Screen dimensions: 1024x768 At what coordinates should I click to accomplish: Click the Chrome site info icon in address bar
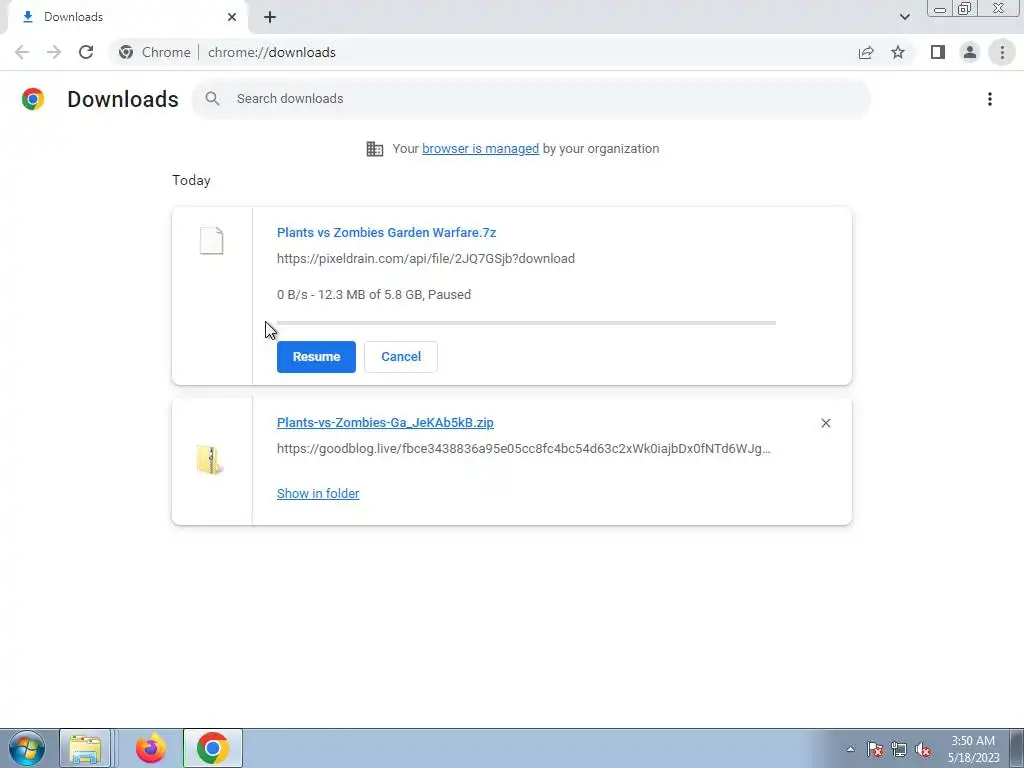click(x=126, y=52)
